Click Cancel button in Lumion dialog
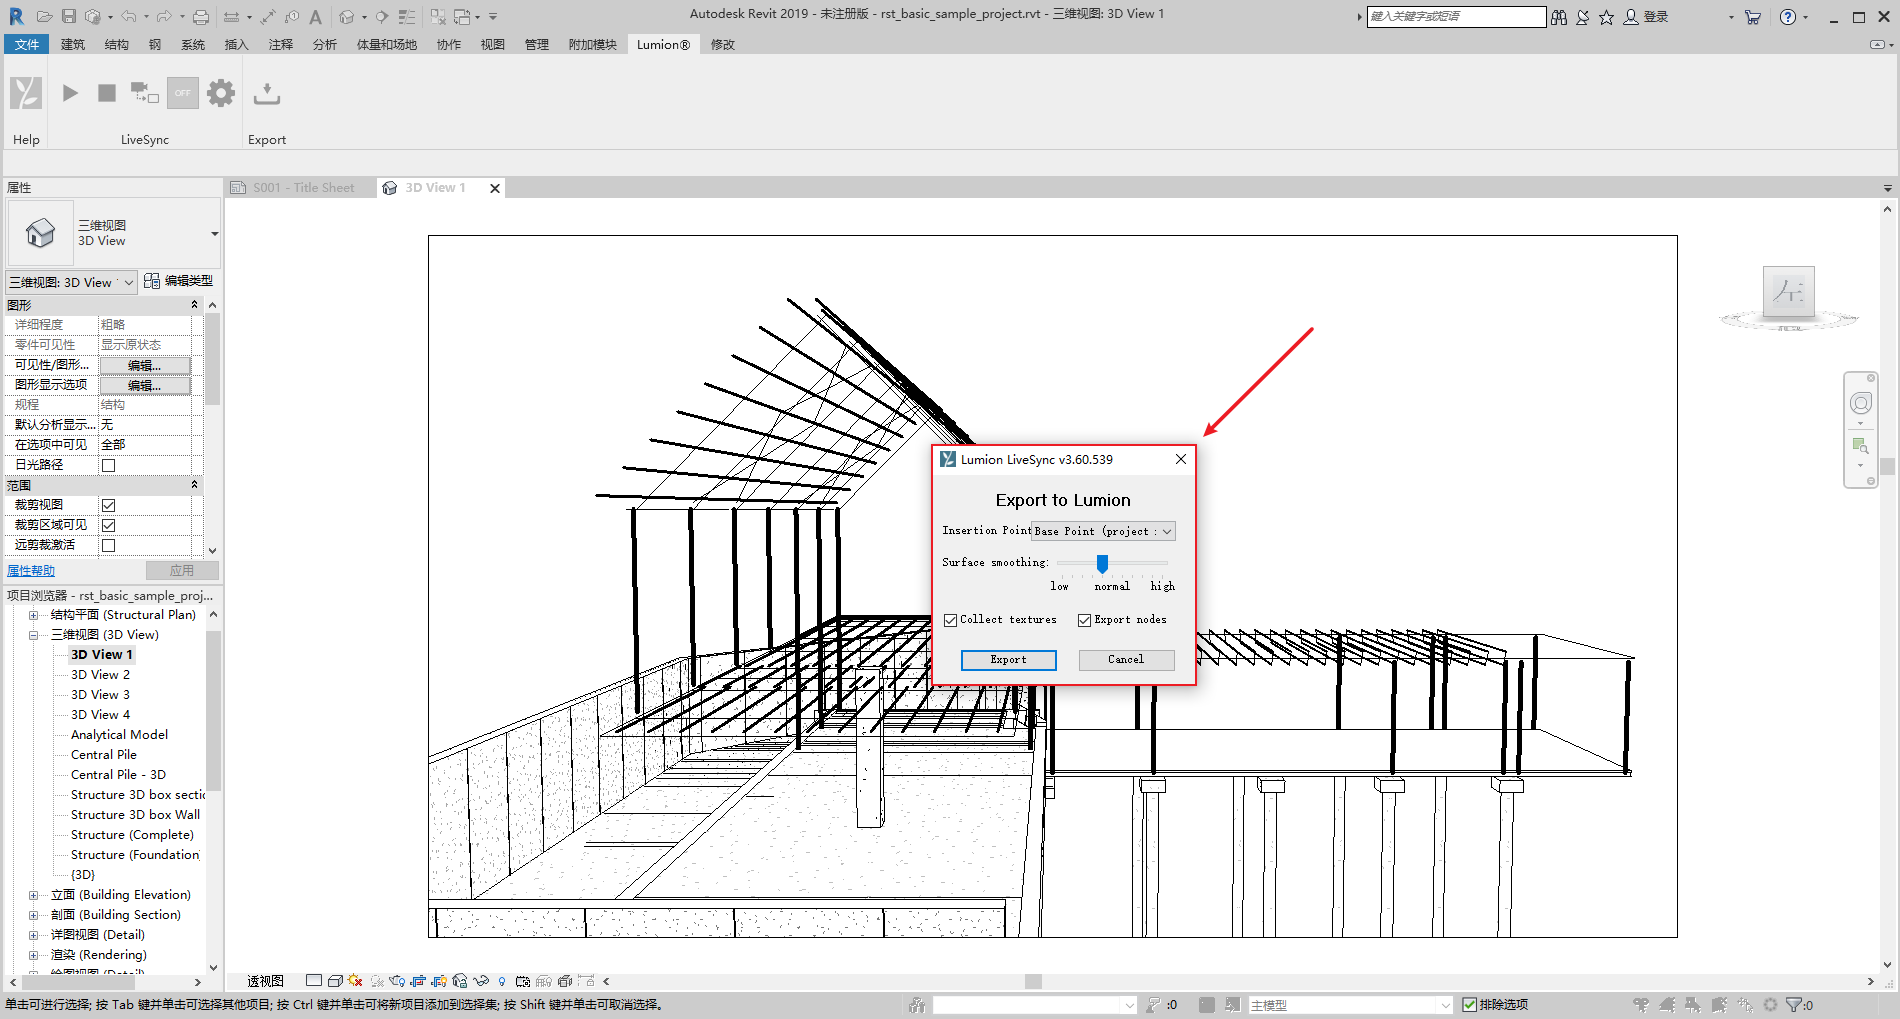Image resolution: width=1900 pixels, height=1019 pixels. click(x=1126, y=660)
